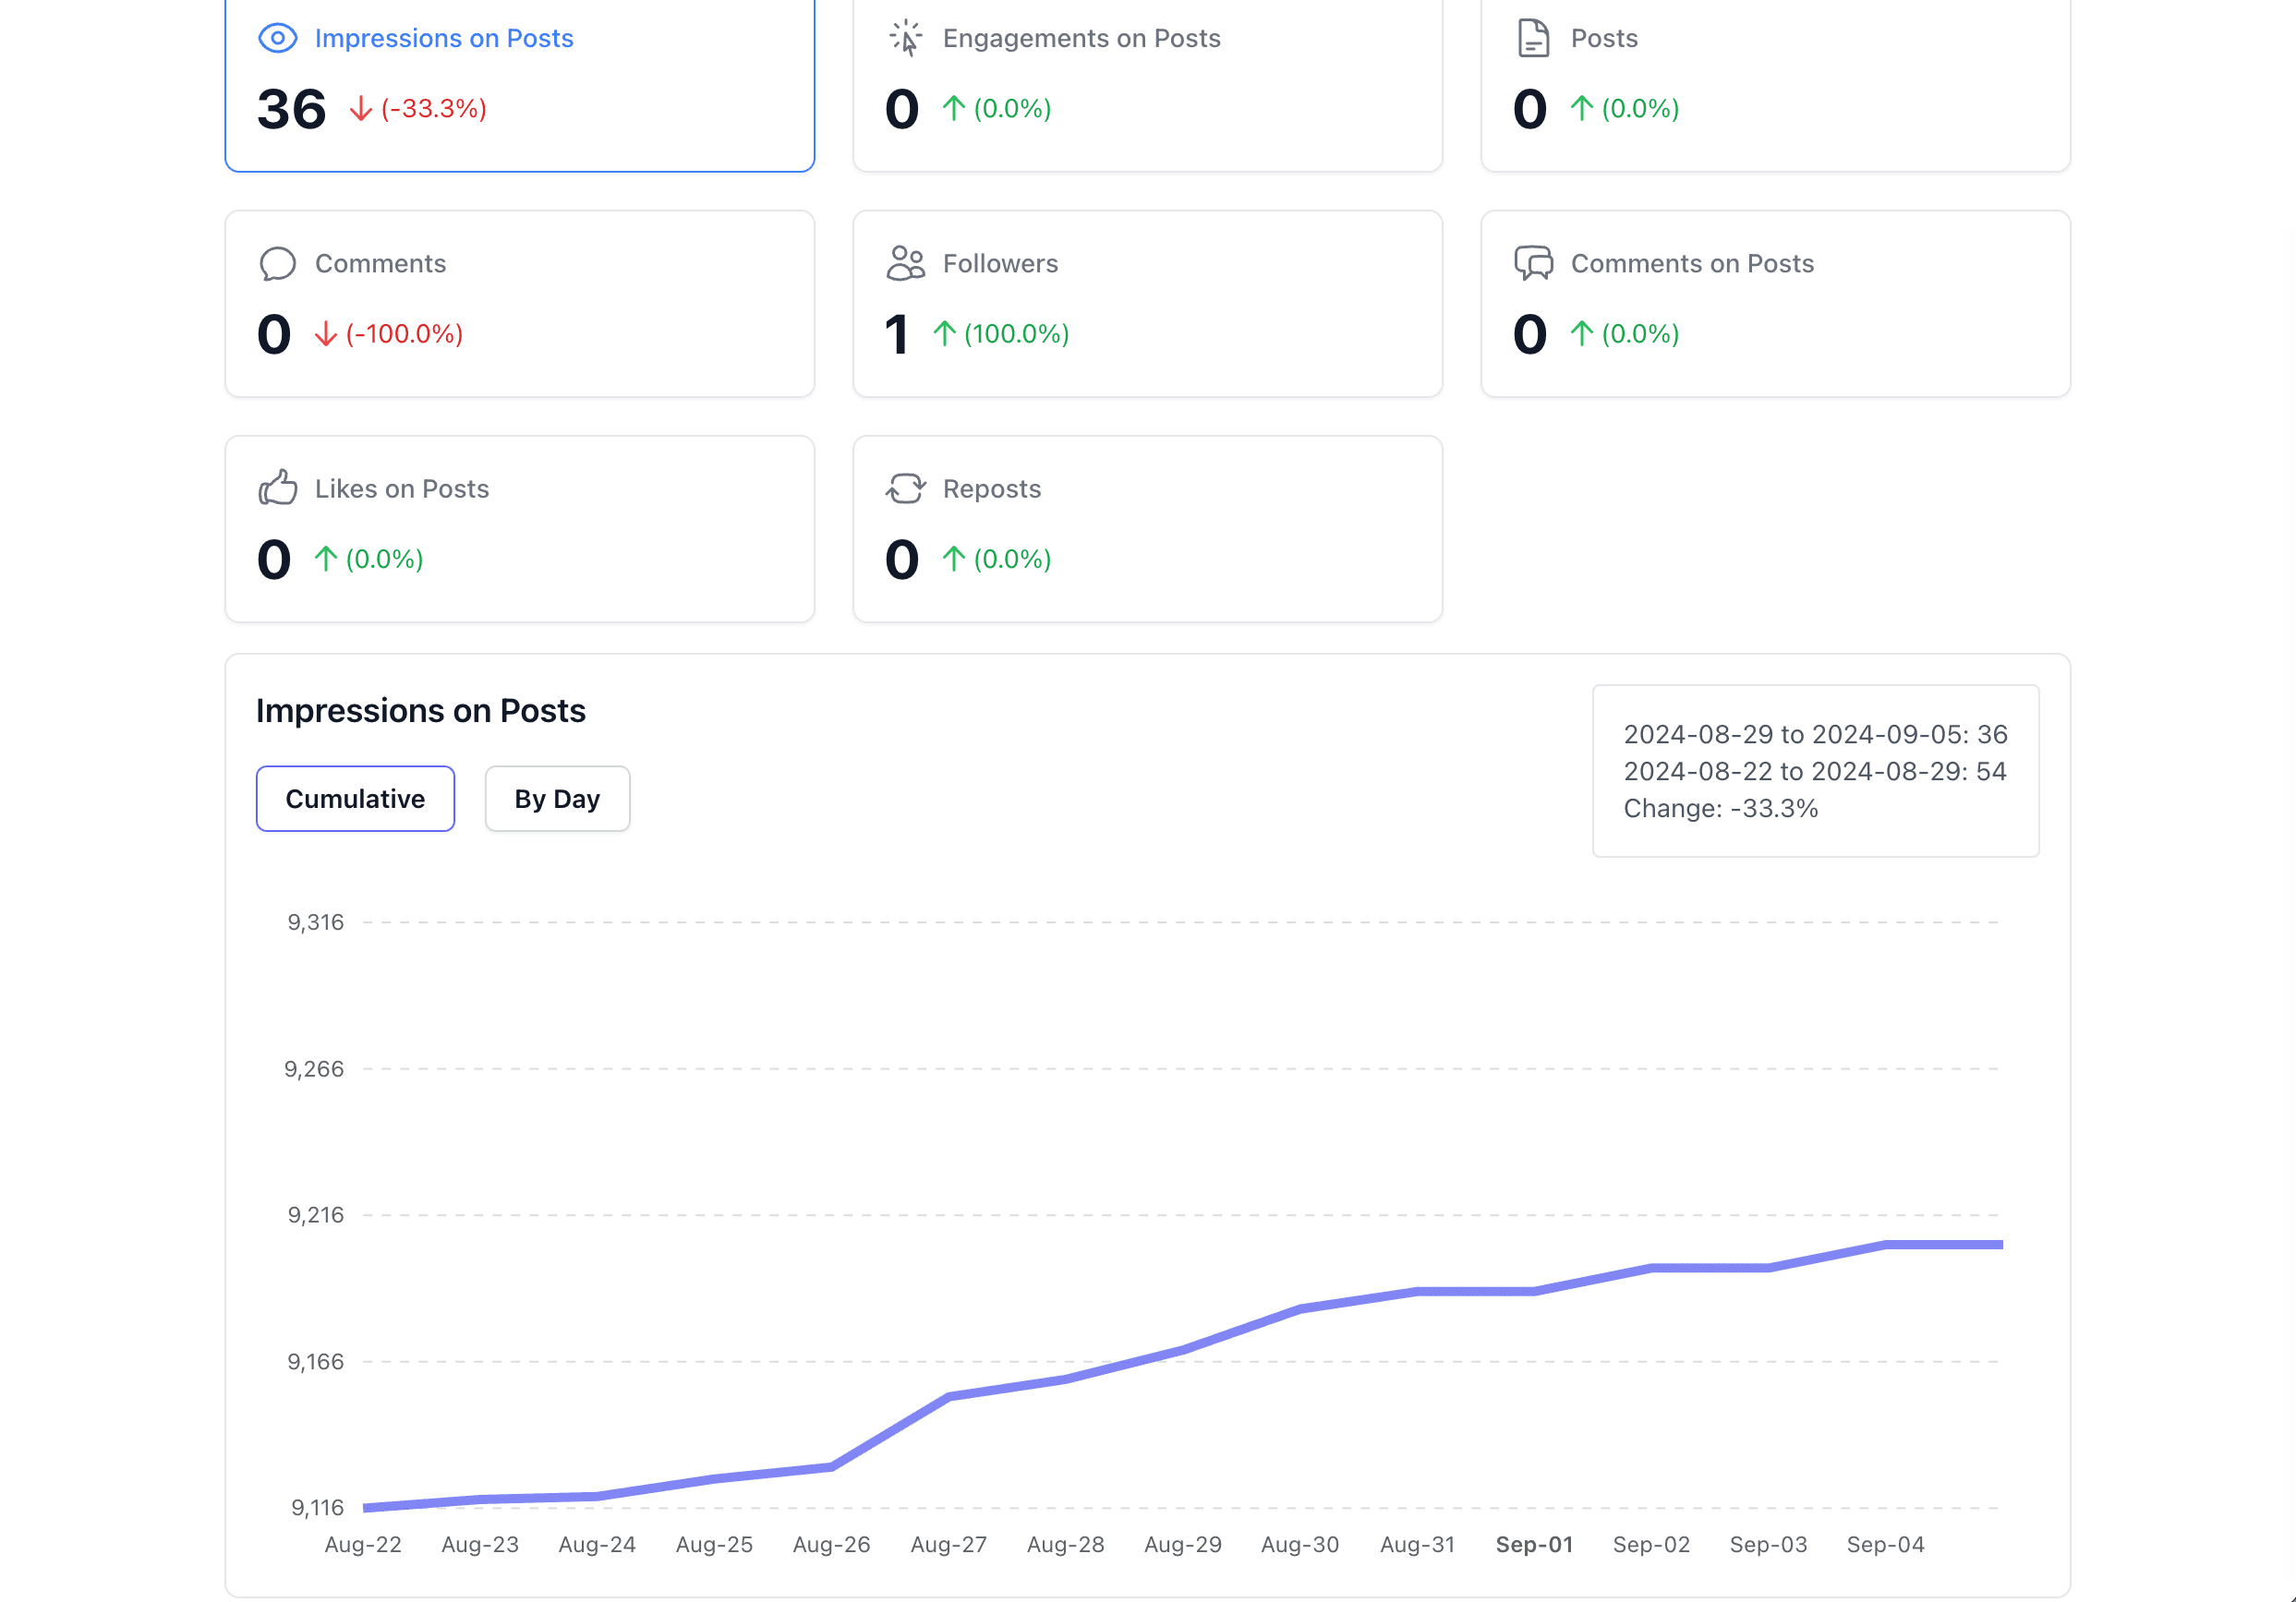Click the eye icon on Impressions on Posts

(277, 38)
